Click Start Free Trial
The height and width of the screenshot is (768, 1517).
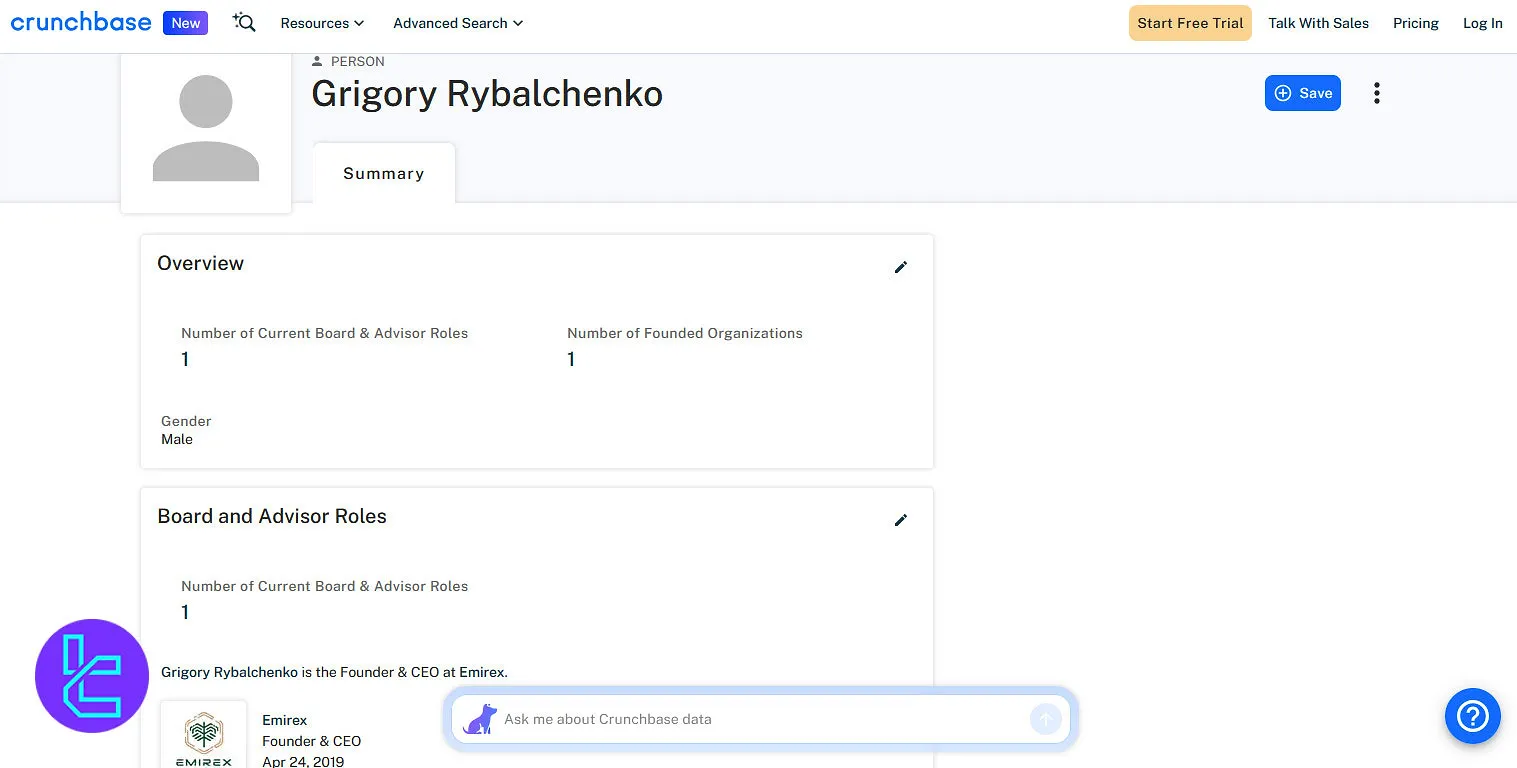click(x=1189, y=22)
